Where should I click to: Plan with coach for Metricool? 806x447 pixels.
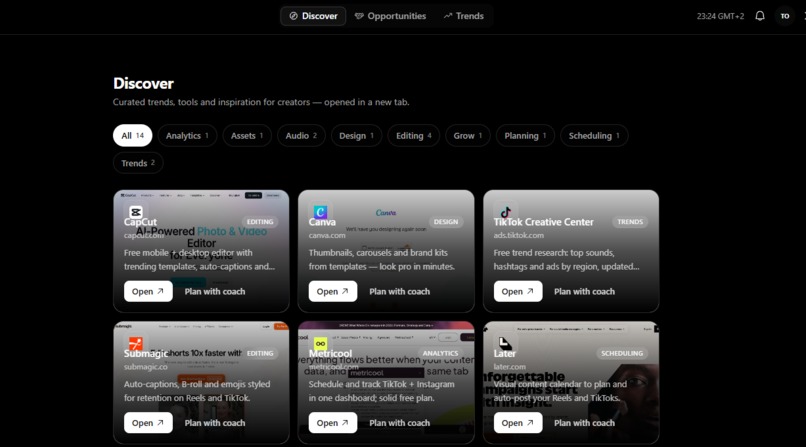pos(399,423)
